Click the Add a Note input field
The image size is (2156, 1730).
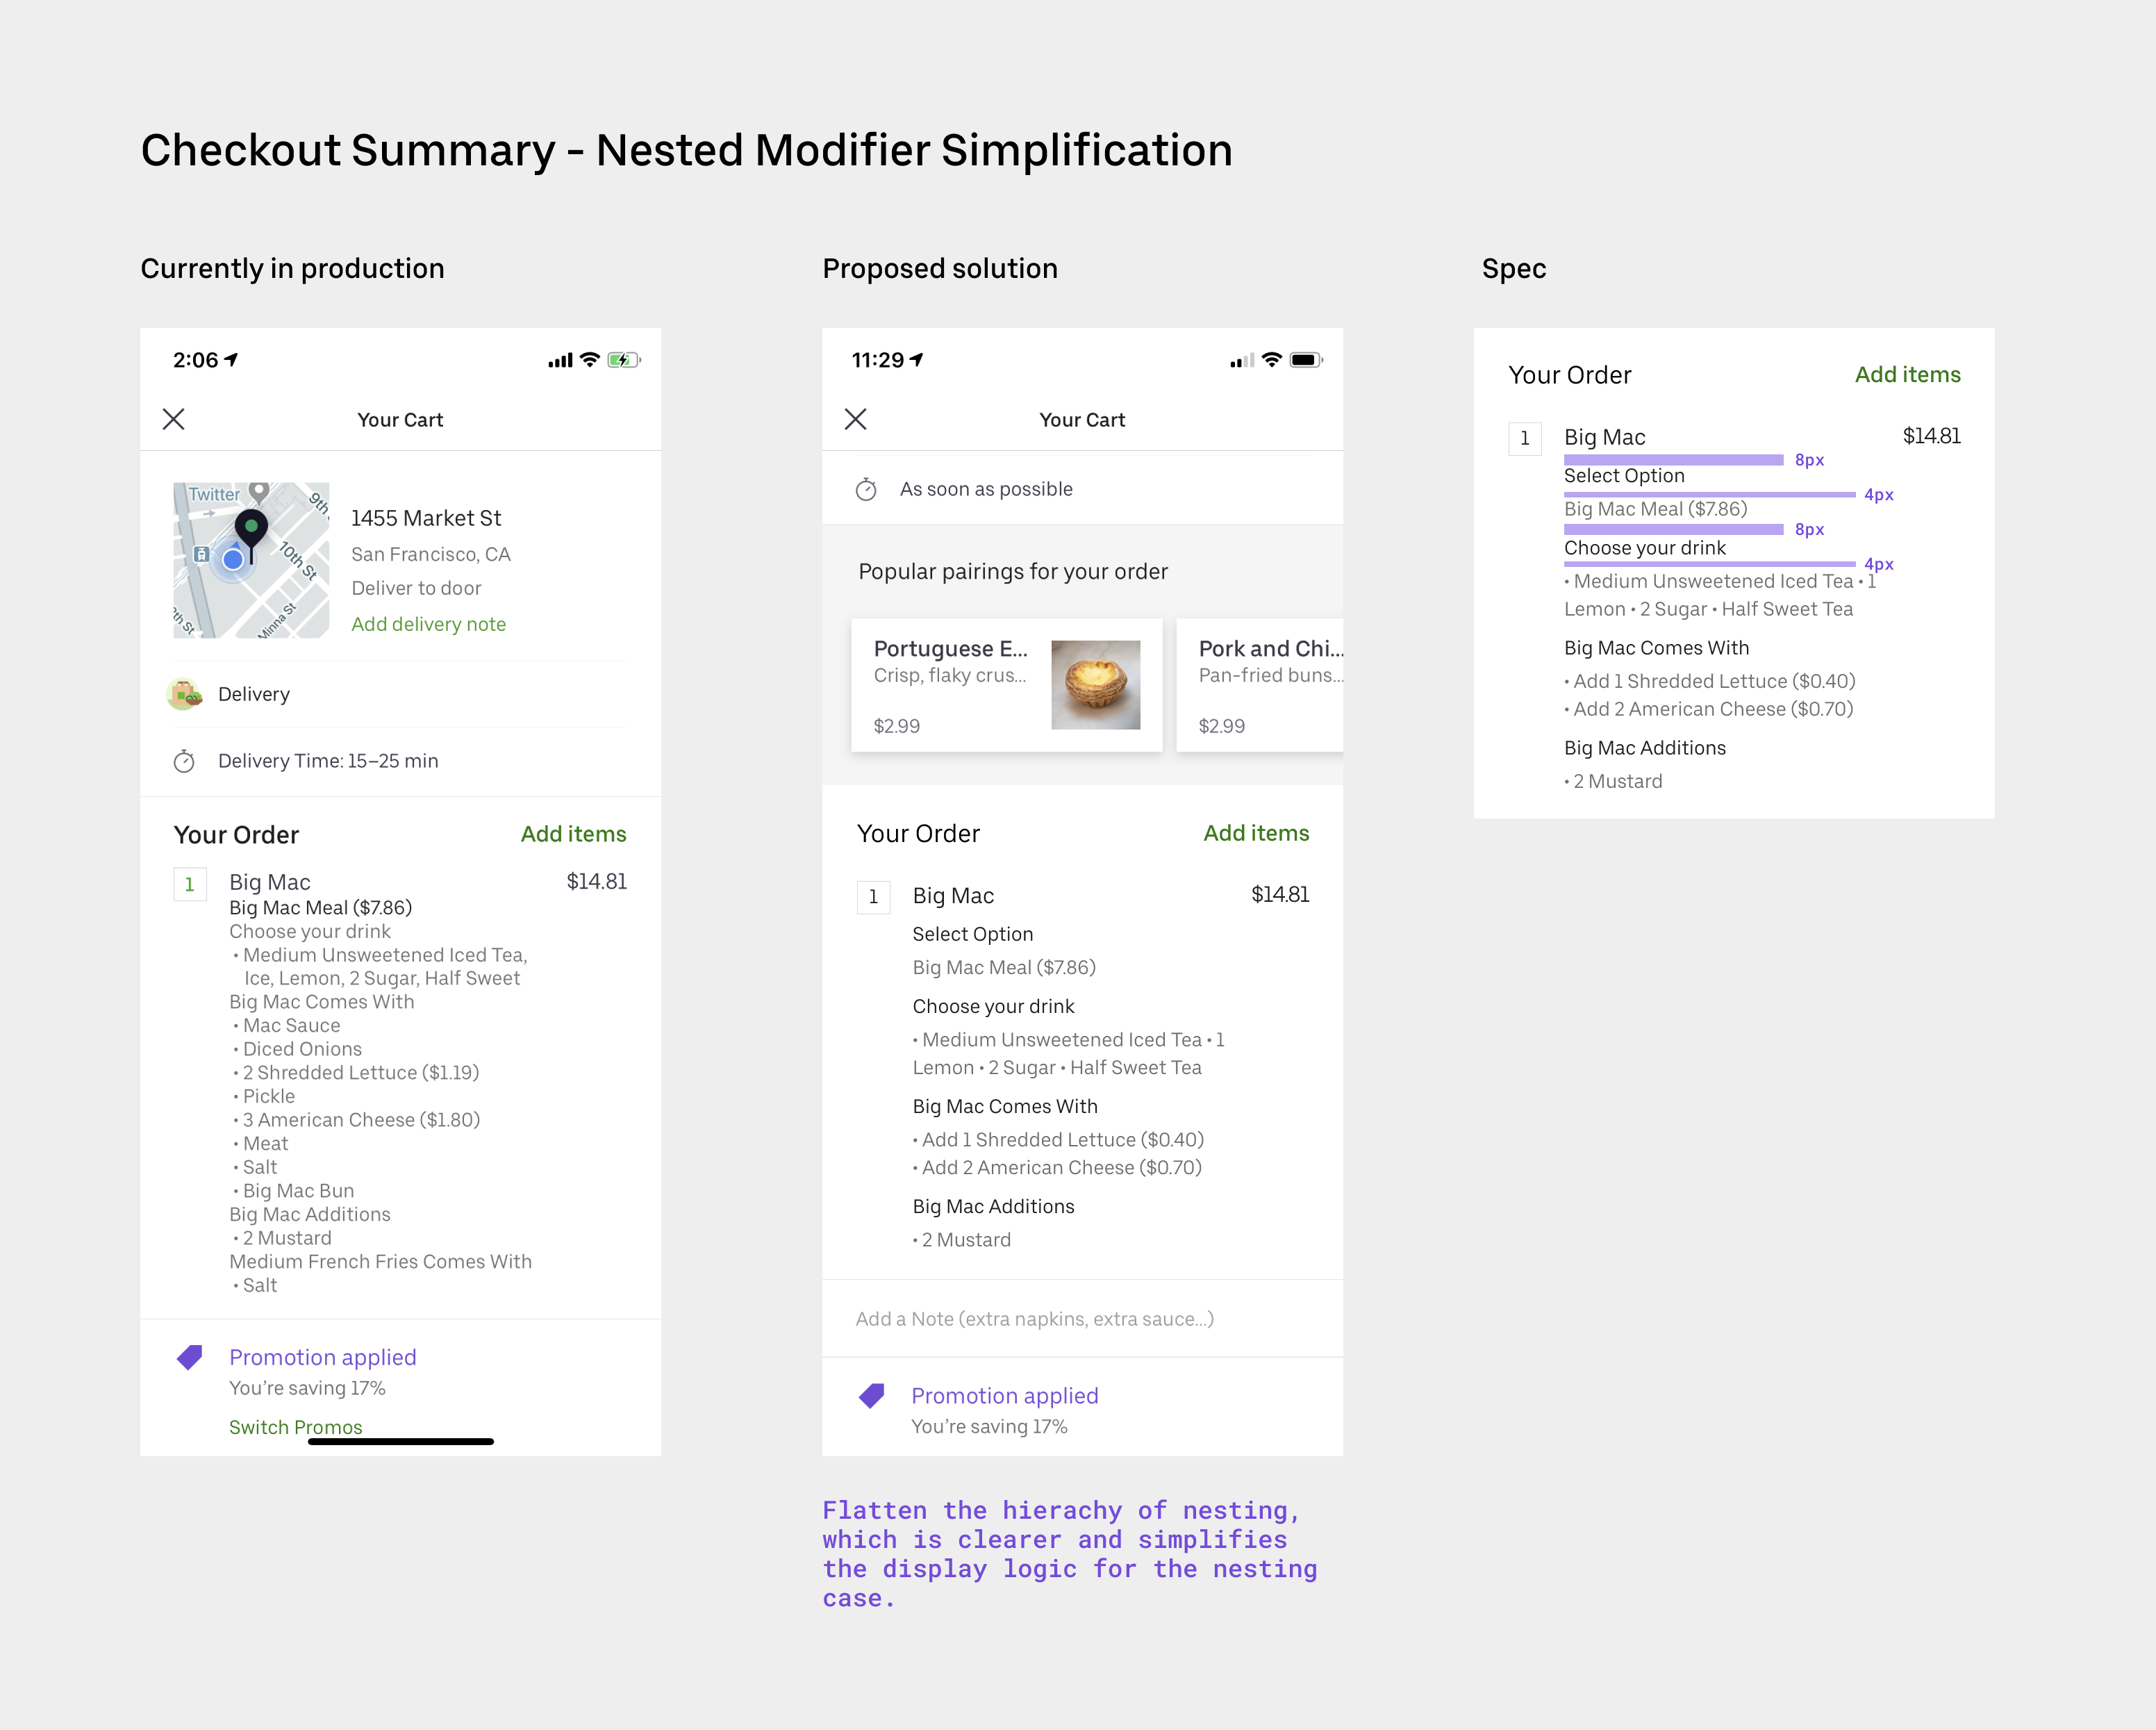(x=1034, y=1319)
